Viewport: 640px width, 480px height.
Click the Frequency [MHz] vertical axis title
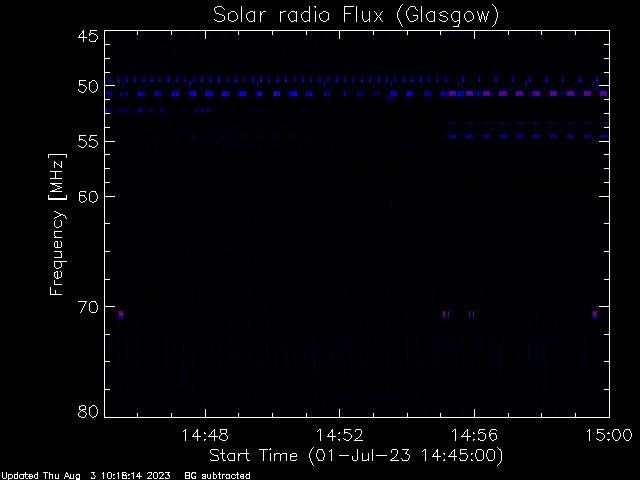[x=57, y=224]
